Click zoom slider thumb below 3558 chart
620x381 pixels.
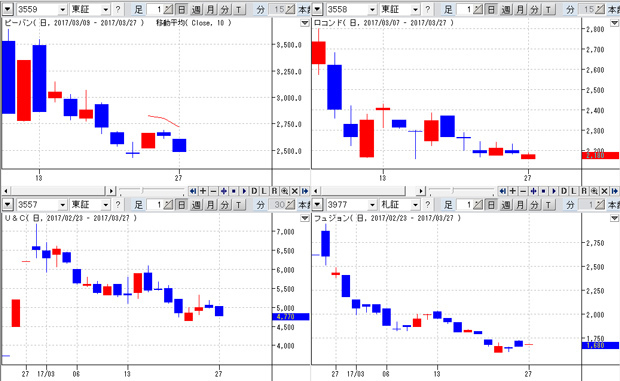coord(452,191)
